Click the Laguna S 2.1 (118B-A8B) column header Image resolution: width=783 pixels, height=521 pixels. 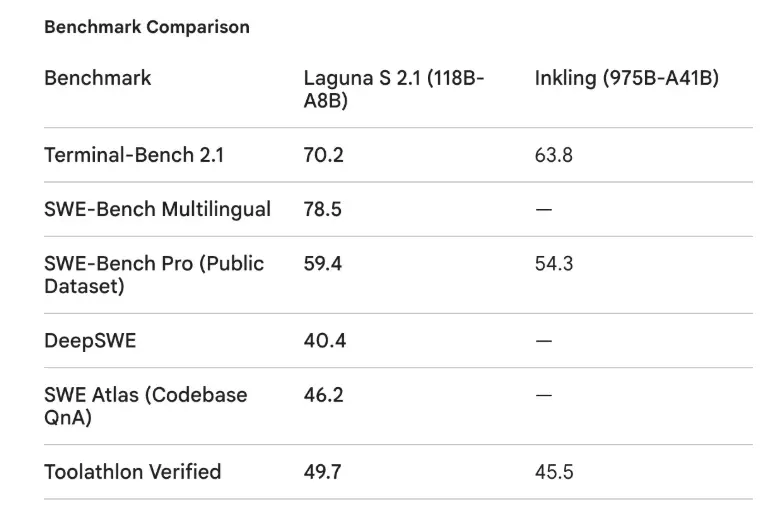coord(393,89)
